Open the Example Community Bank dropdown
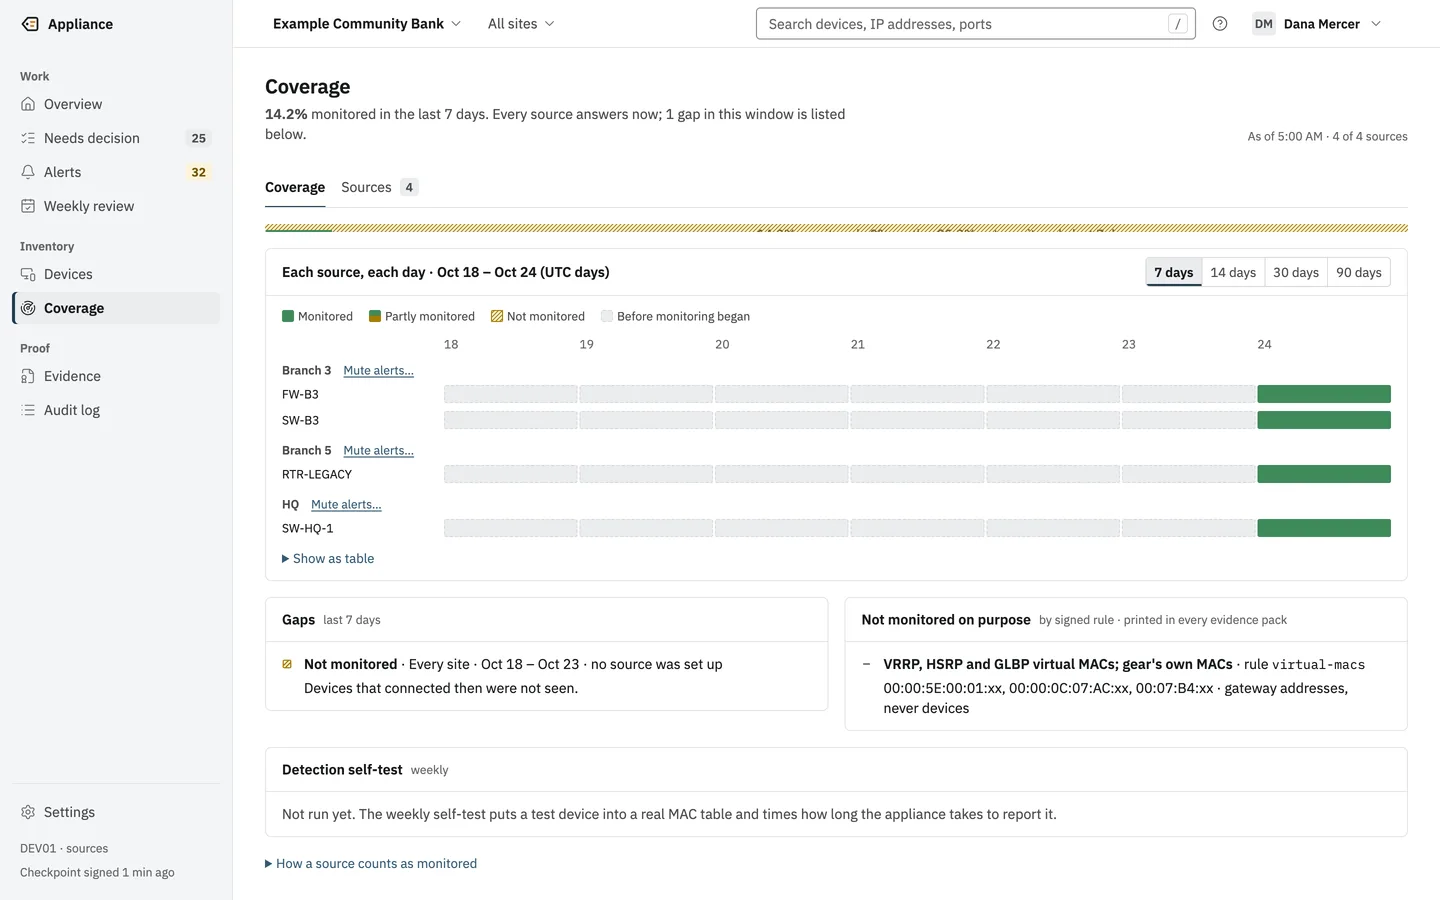The height and width of the screenshot is (900, 1440). (x=366, y=24)
